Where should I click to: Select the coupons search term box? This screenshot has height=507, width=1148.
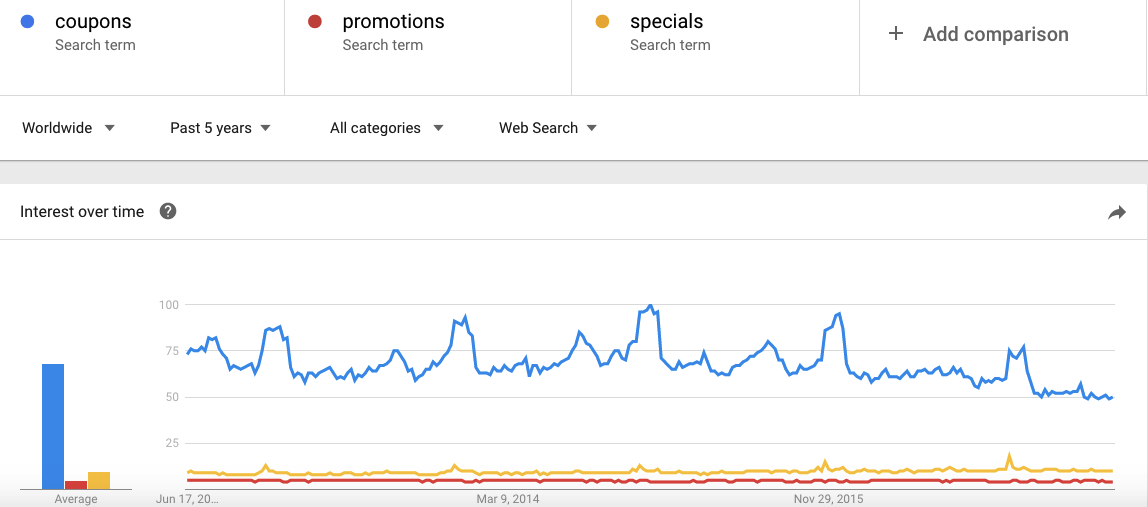click(x=142, y=48)
